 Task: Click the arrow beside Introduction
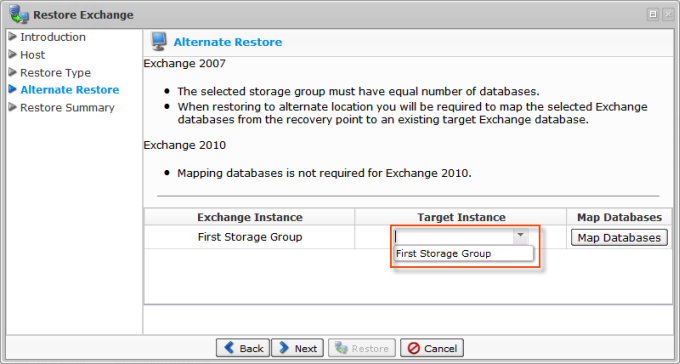(x=13, y=36)
